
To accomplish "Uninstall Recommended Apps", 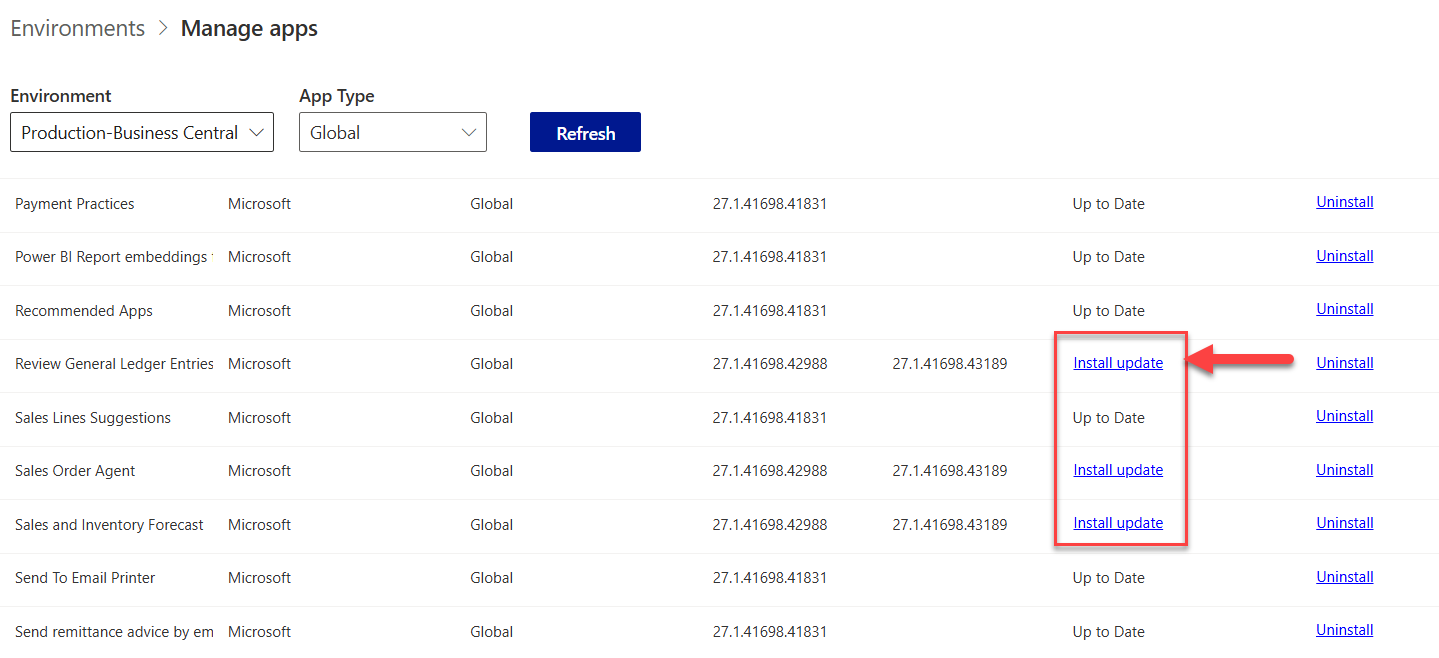I will (1344, 309).
